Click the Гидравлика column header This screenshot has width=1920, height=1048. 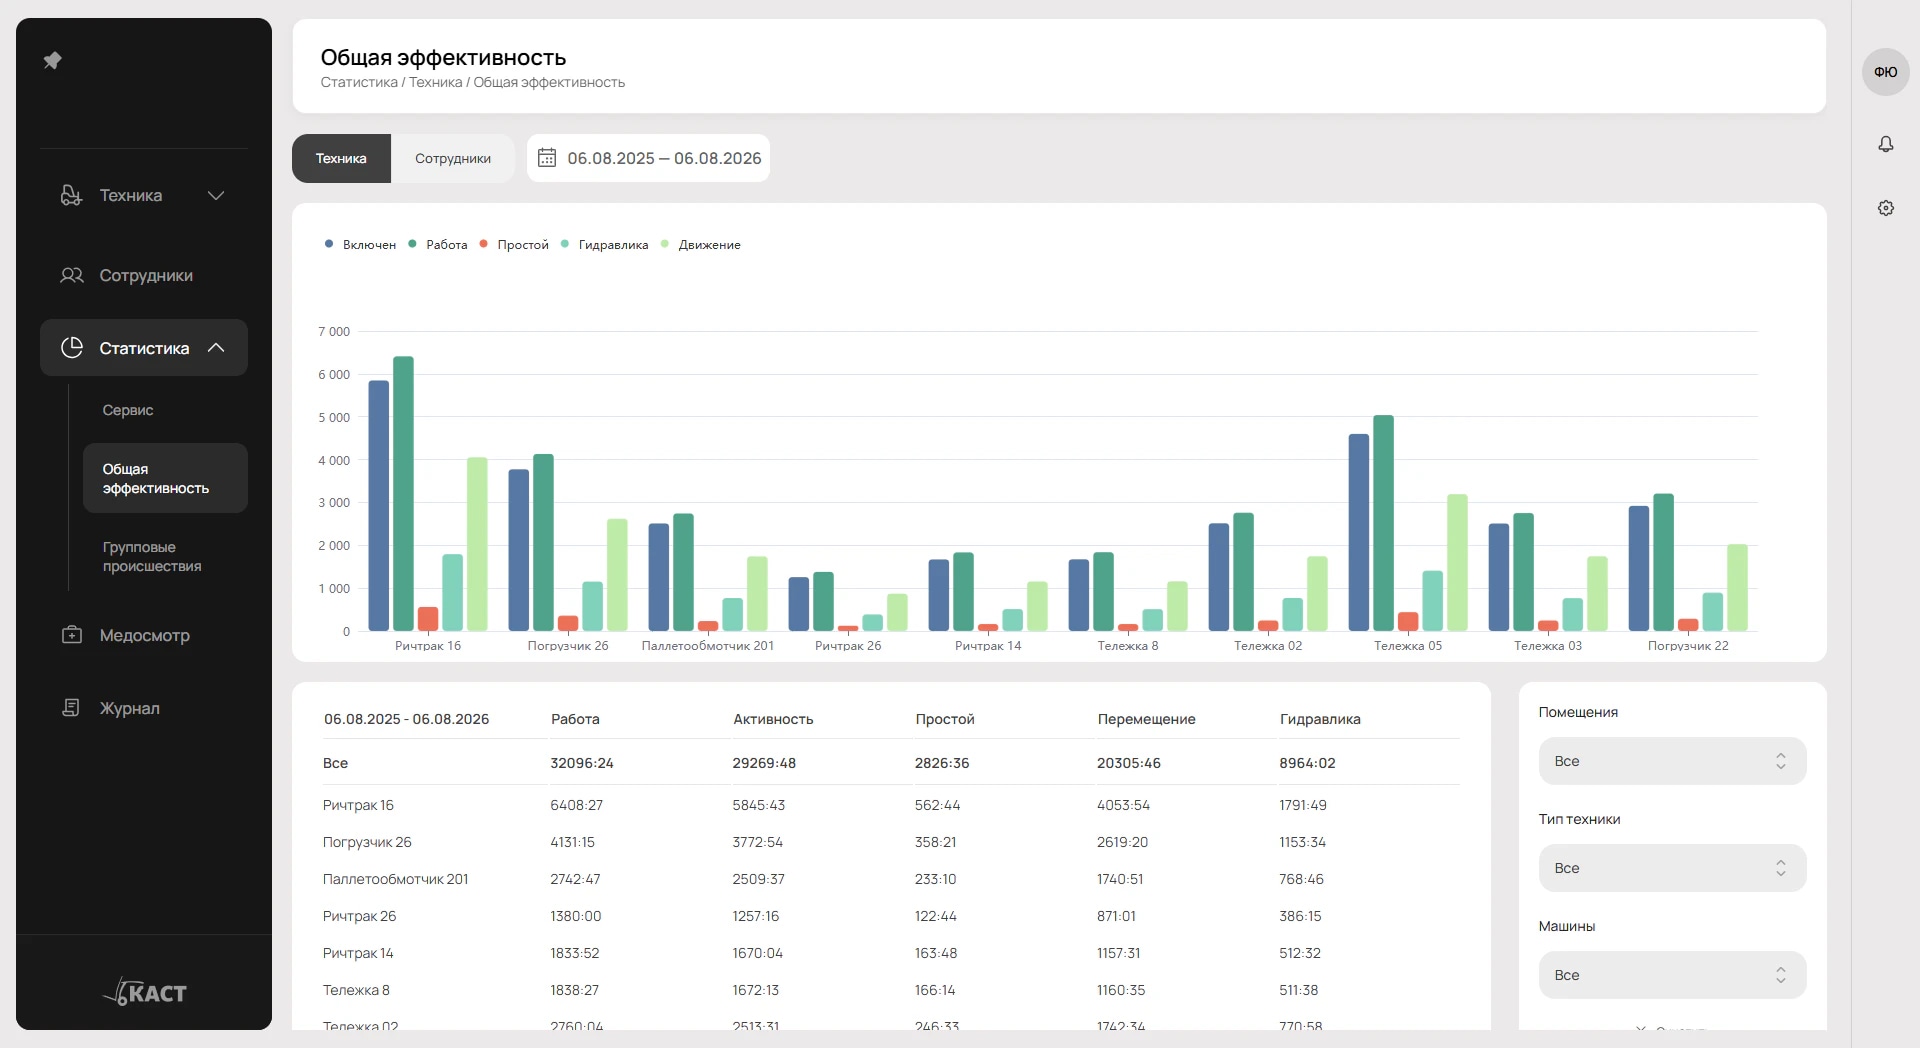coord(1320,719)
